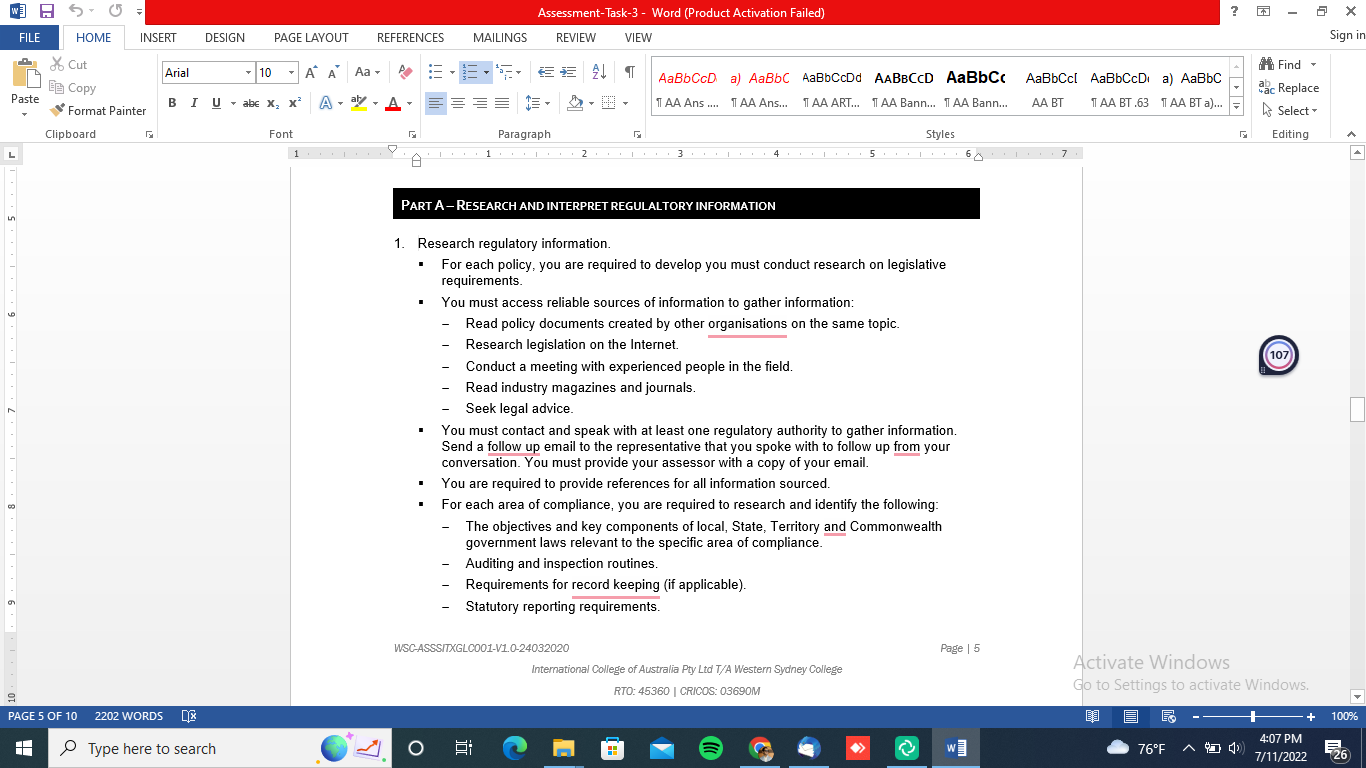Open the REVIEW ribbon tab
The image size is (1366, 768).
(x=576, y=38)
